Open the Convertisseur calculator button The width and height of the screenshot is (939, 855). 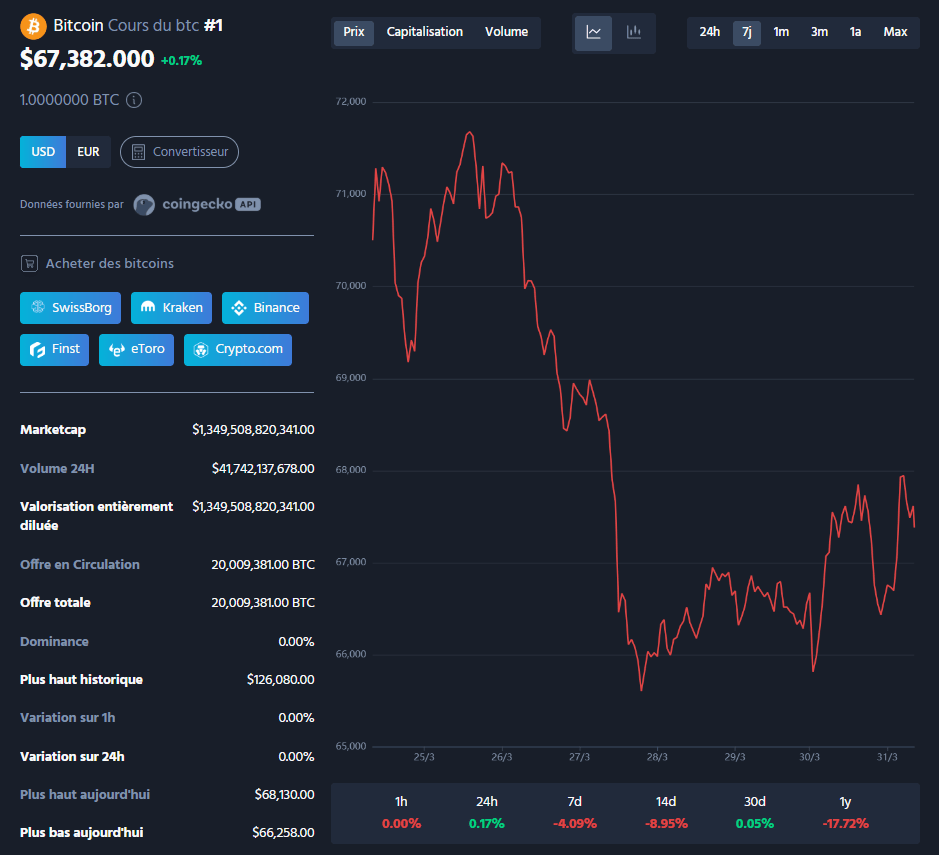click(x=179, y=152)
